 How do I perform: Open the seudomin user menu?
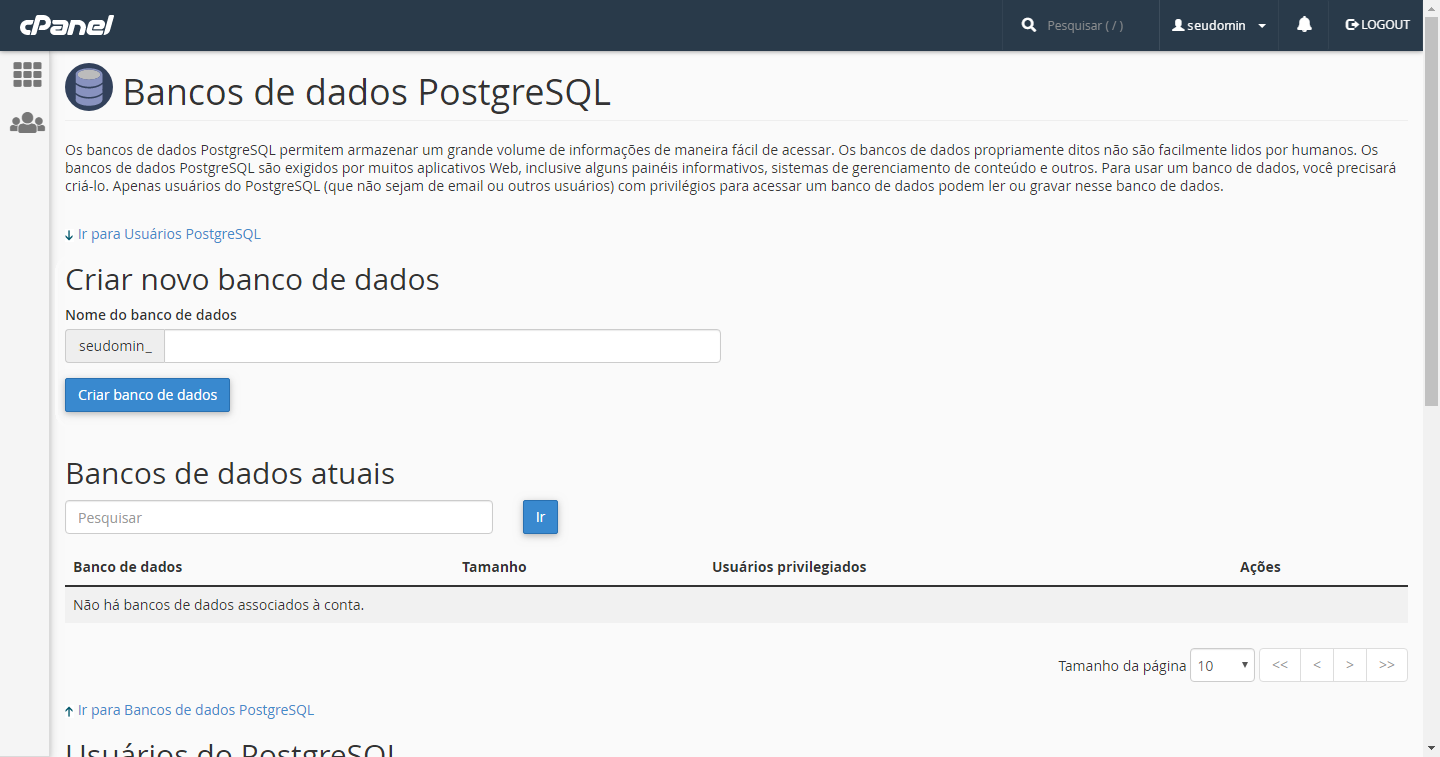[1219, 26]
